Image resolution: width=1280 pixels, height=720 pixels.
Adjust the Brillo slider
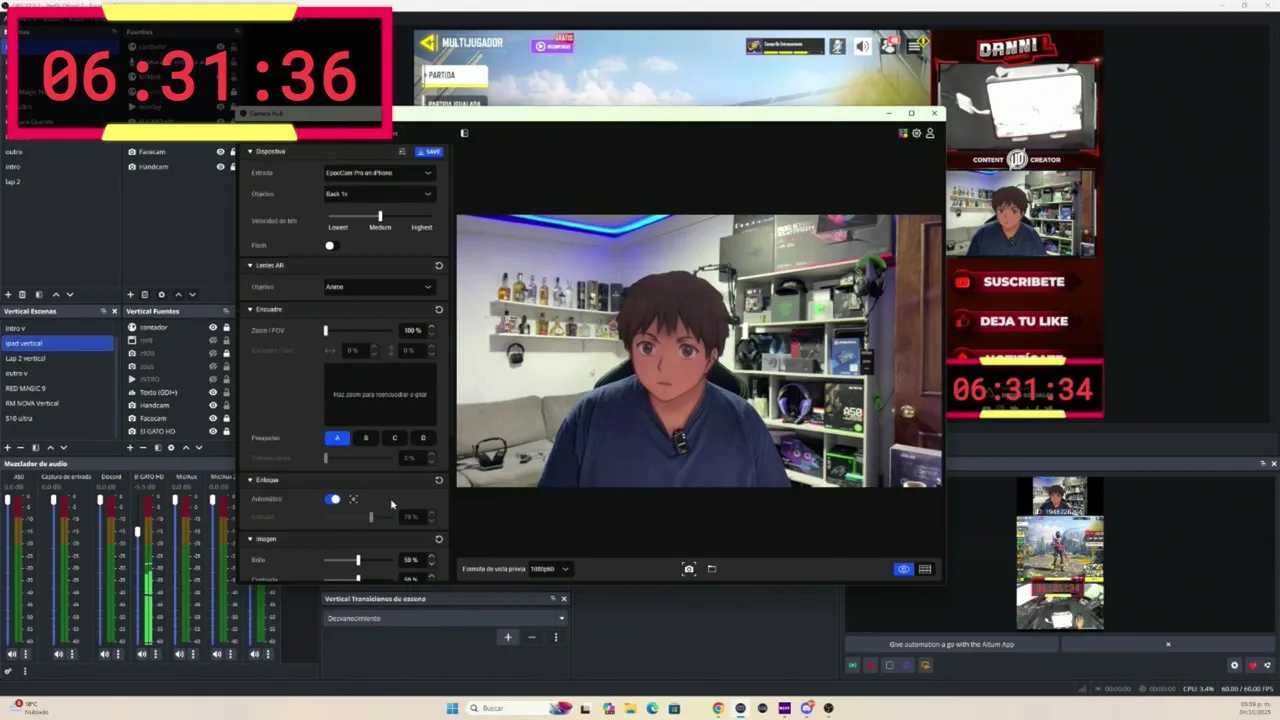(x=358, y=560)
